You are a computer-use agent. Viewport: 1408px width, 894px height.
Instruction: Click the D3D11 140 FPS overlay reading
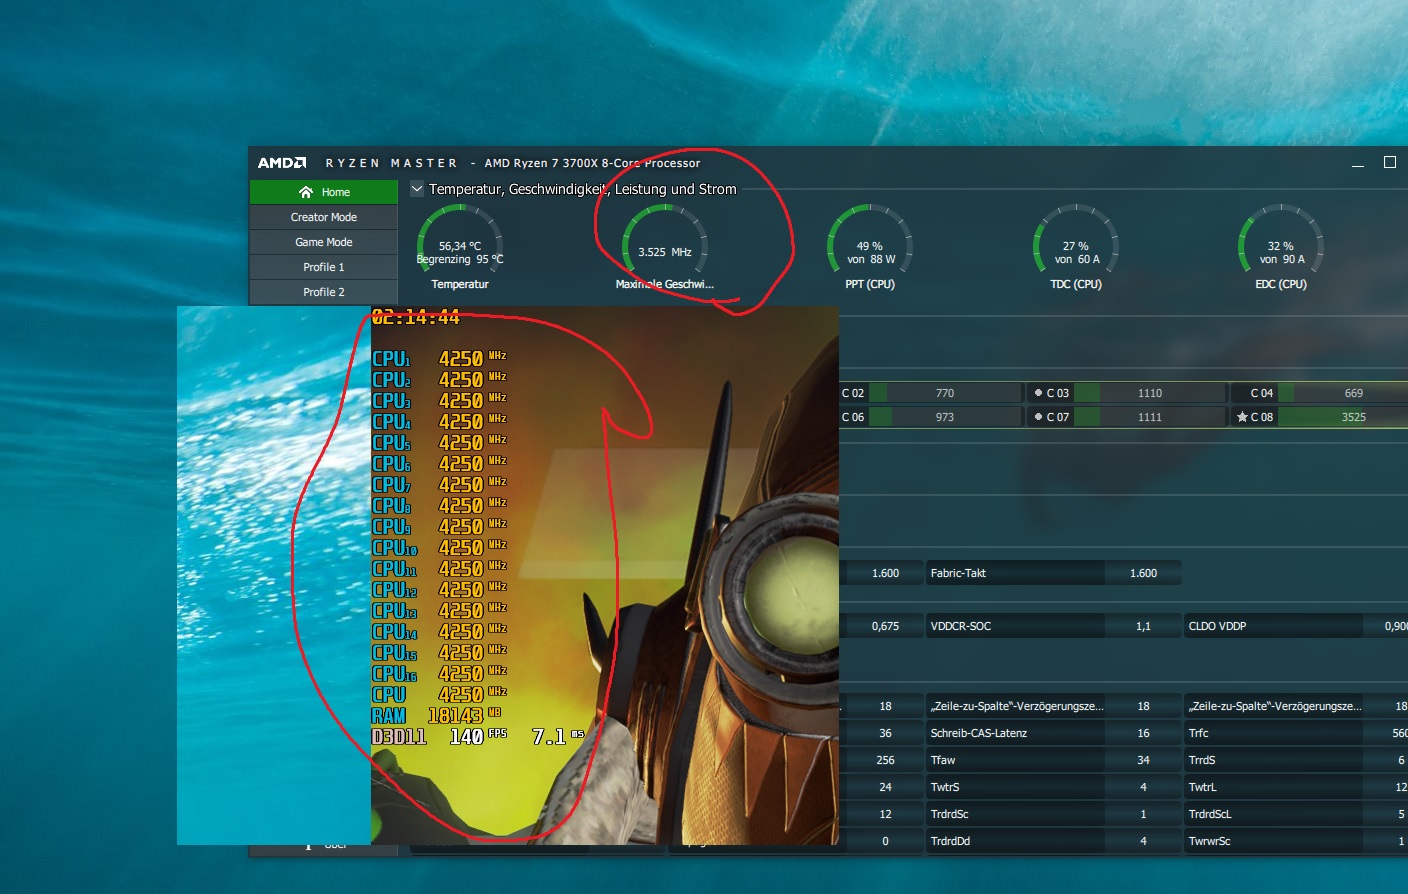(440, 737)
